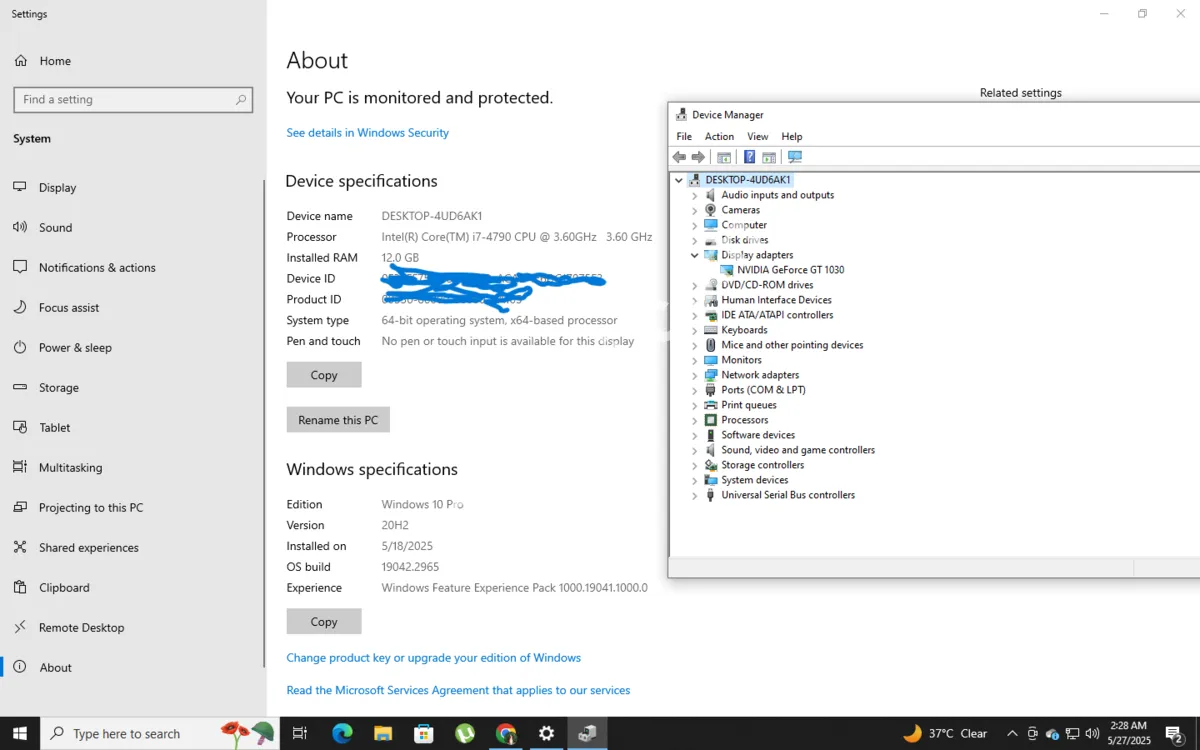Image resolution: width=1200 pixels, height=750 pixels.
Task: Collapse the Display adapters node
Action: click(x=694, y=255)
